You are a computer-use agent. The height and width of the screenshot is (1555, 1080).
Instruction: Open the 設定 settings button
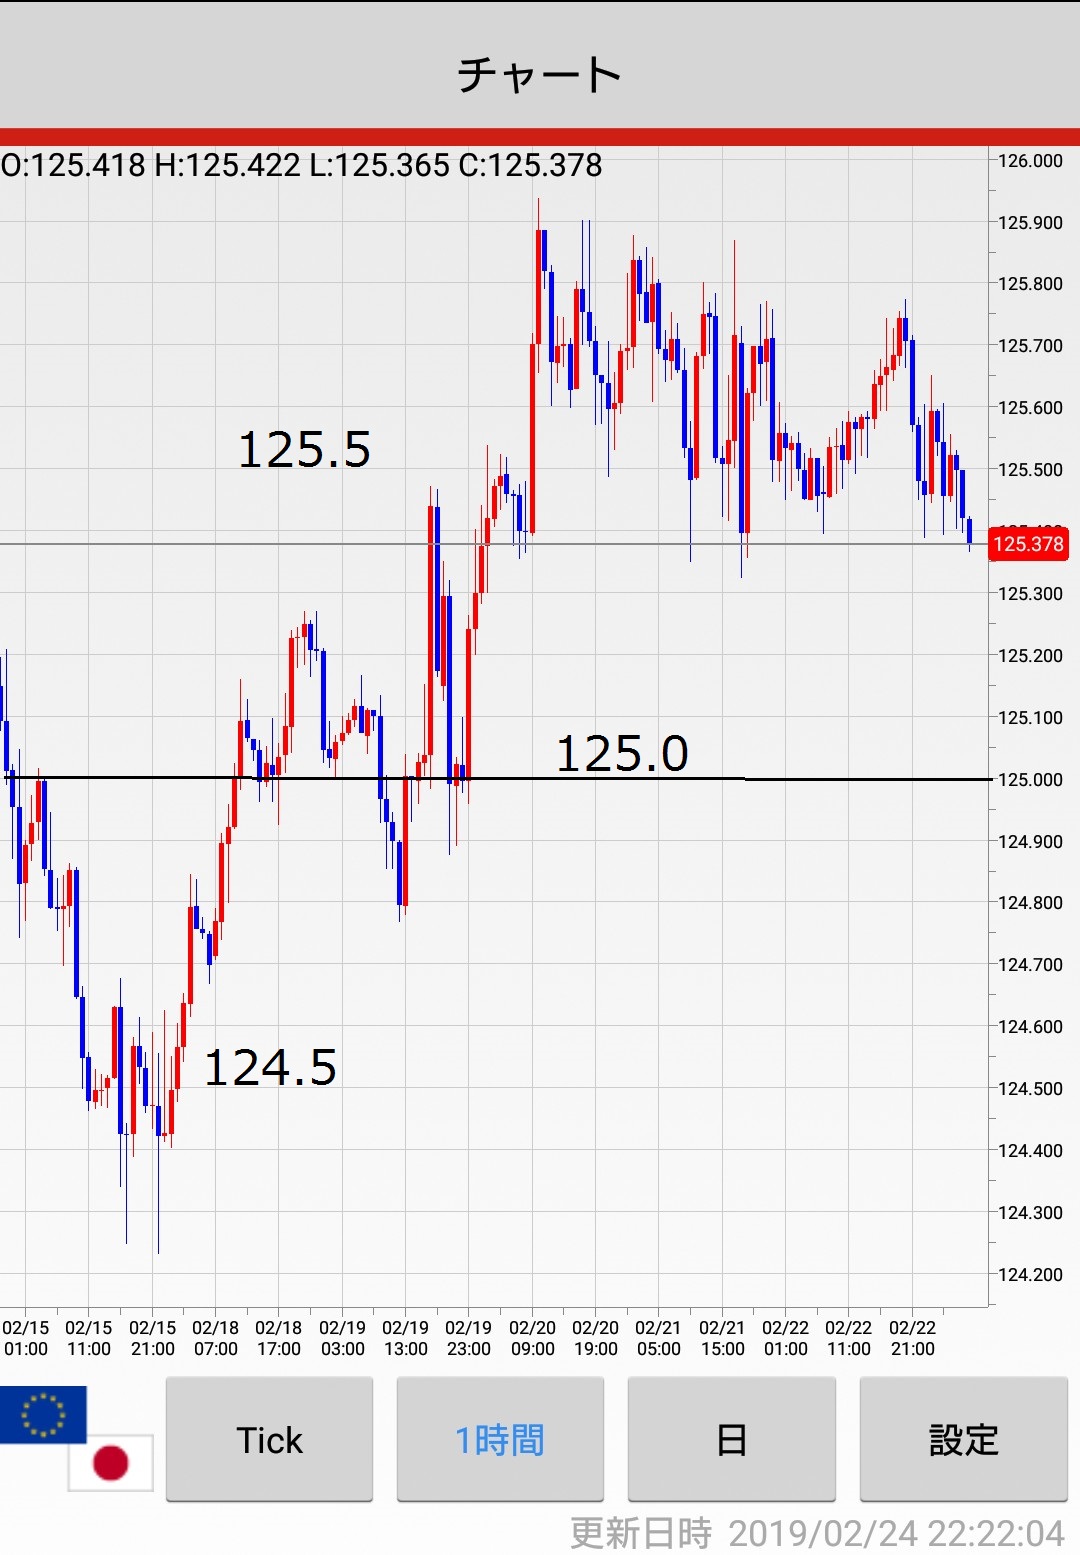pos(963,1440)
